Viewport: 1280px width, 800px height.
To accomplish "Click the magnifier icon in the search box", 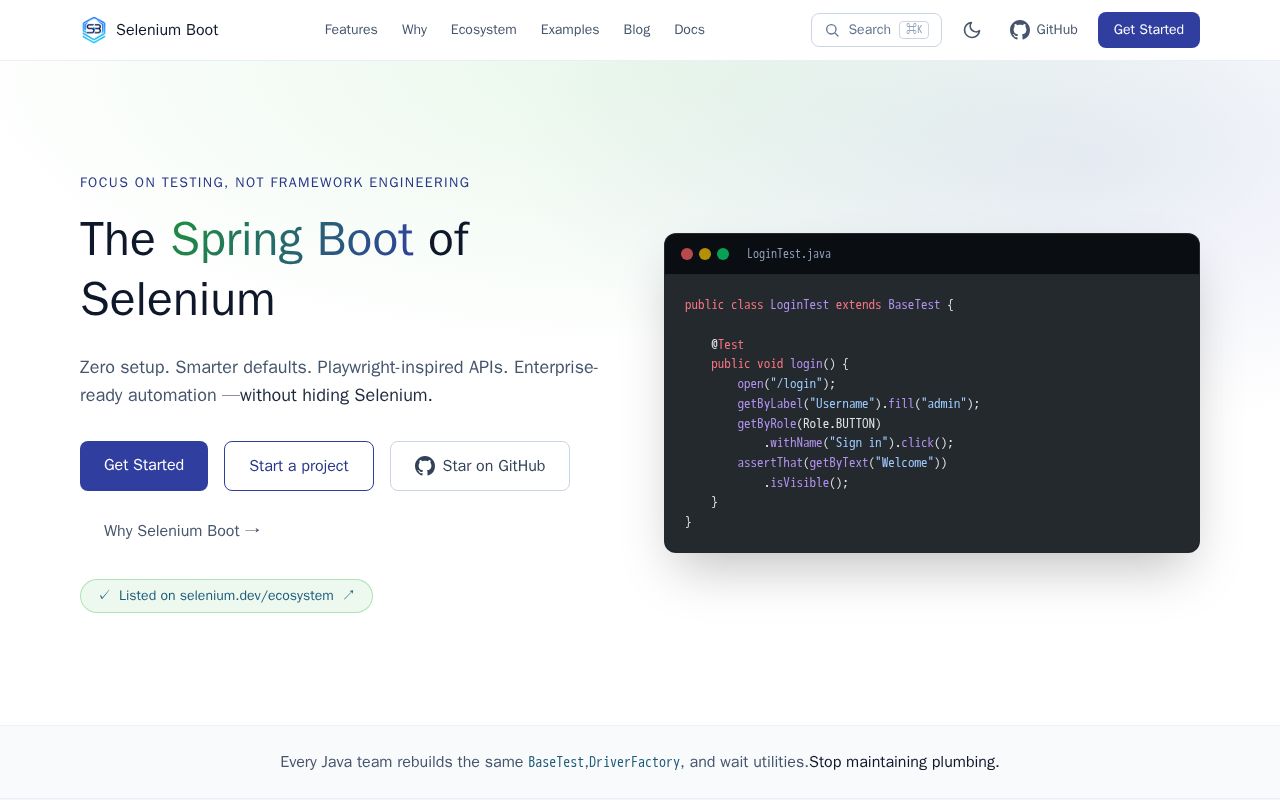I will click(x=832, y=30).
